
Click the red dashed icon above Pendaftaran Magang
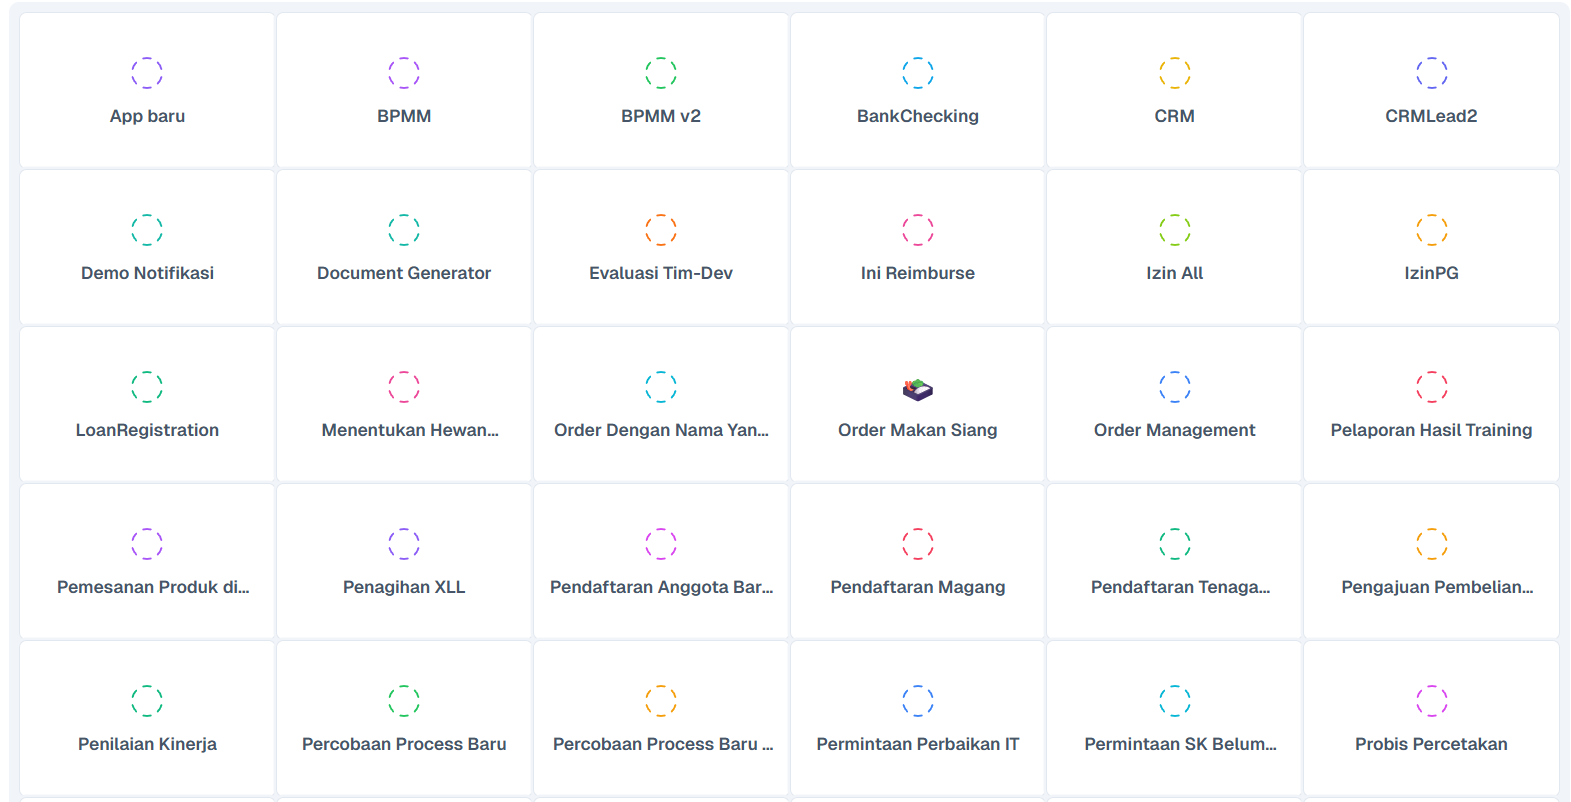pos(918,544)
